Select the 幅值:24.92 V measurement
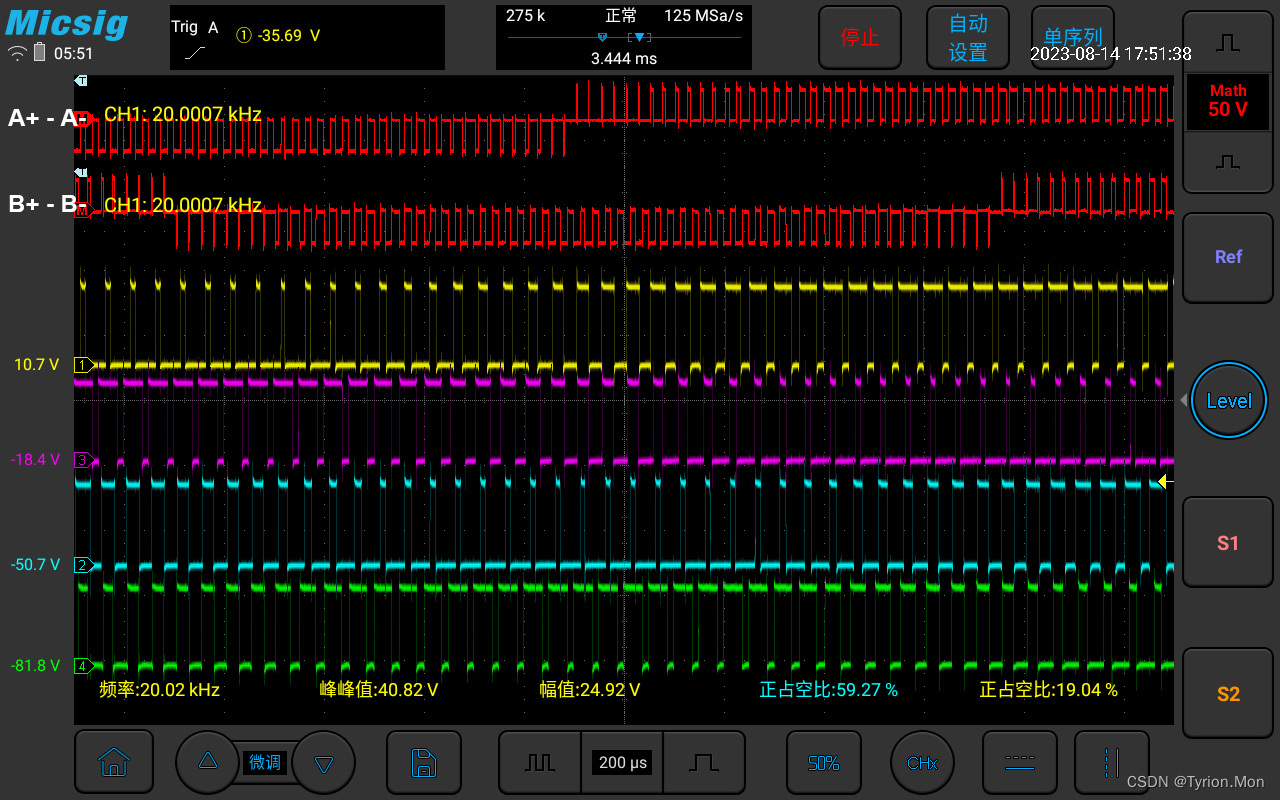The height and width of the screenshot is (800, 1280). (x=590, y=690)
